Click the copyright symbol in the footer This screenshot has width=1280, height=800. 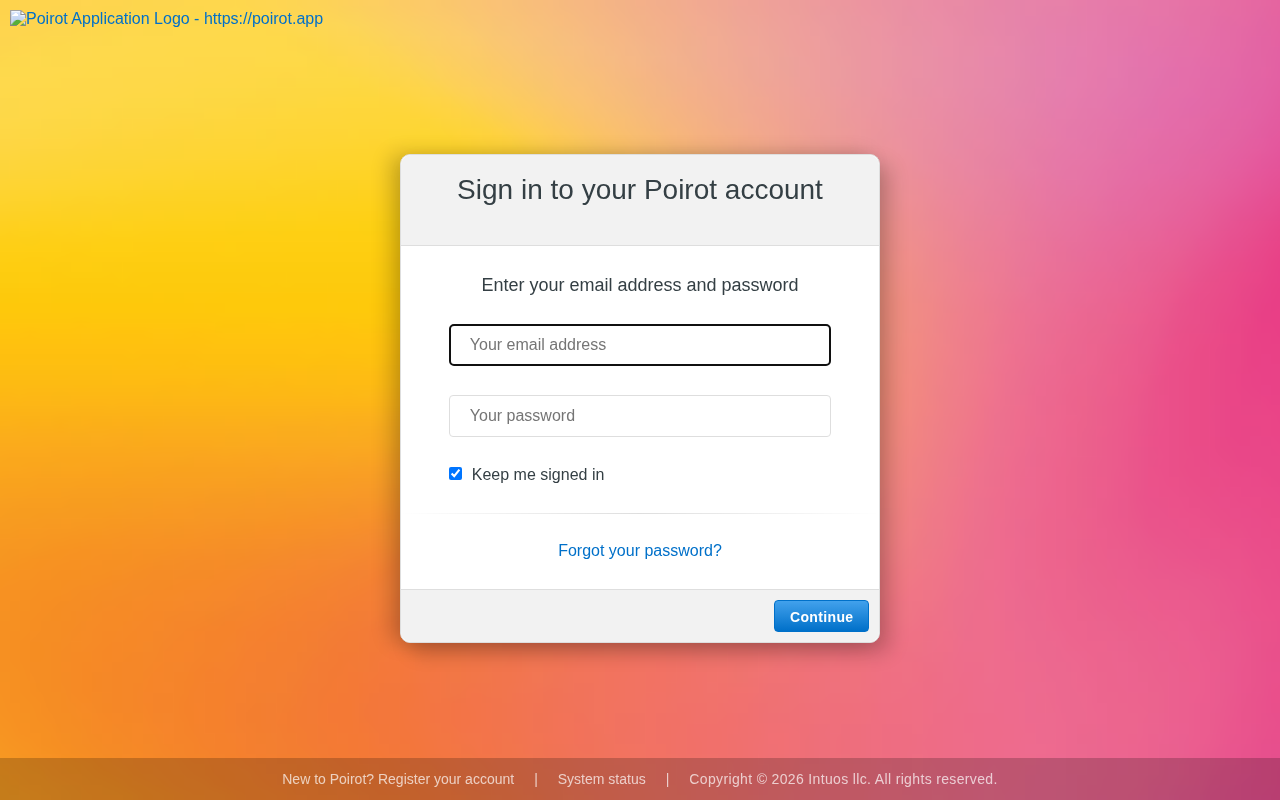click(762, 779)
